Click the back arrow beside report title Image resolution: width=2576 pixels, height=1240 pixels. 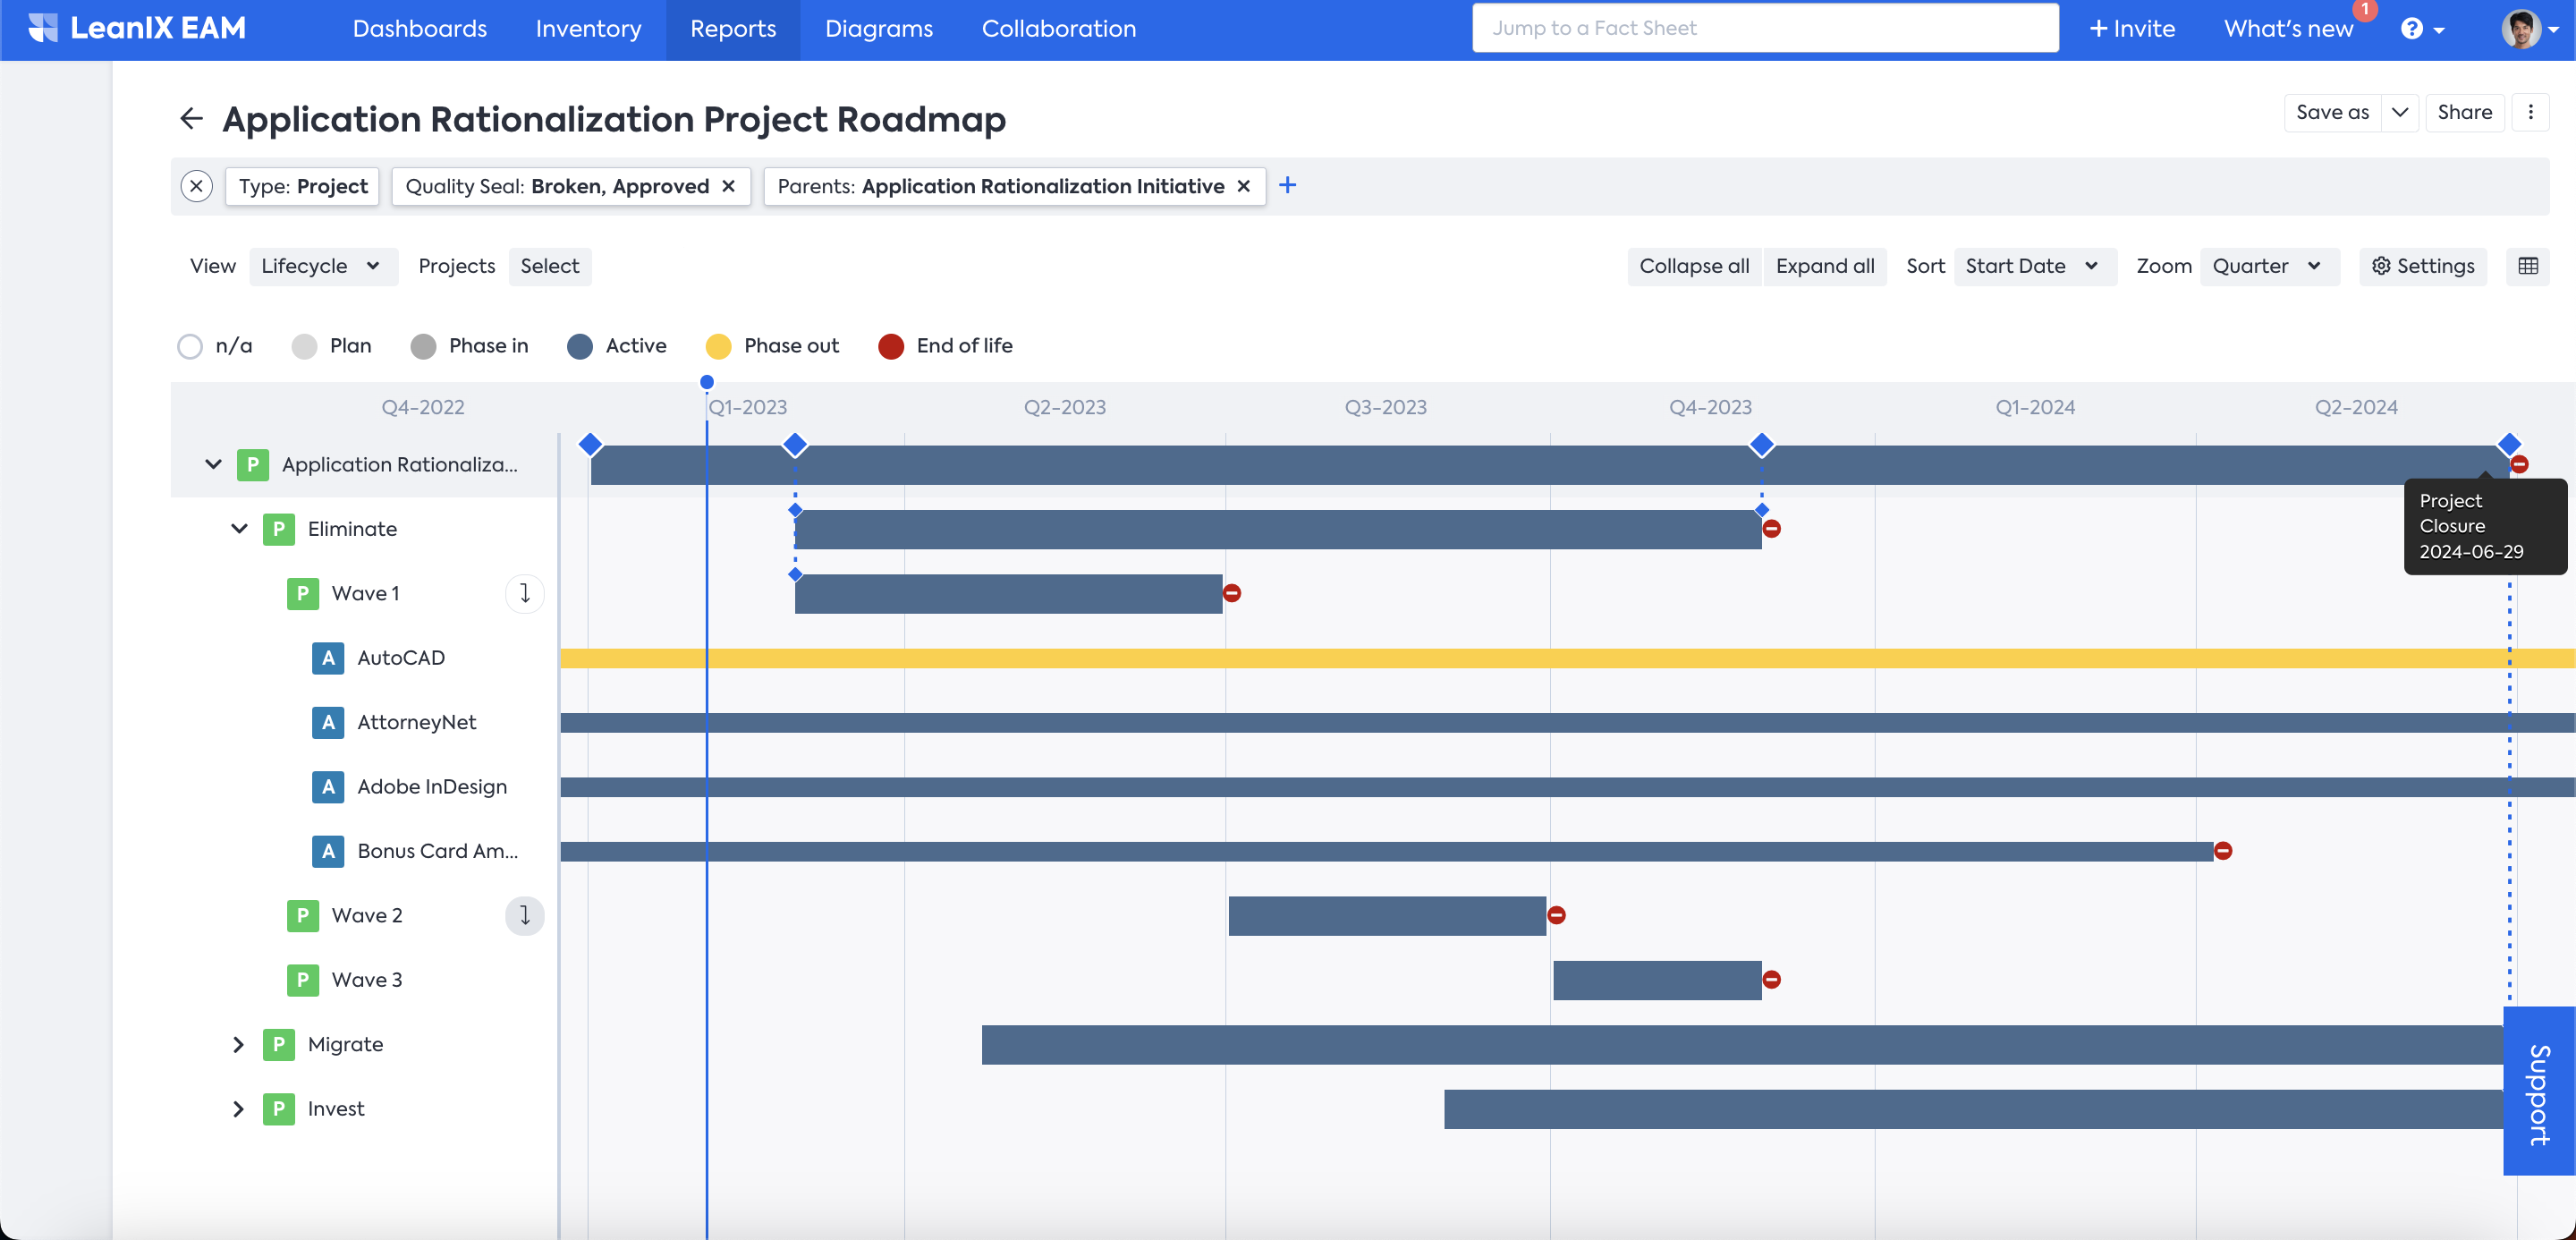191,119
